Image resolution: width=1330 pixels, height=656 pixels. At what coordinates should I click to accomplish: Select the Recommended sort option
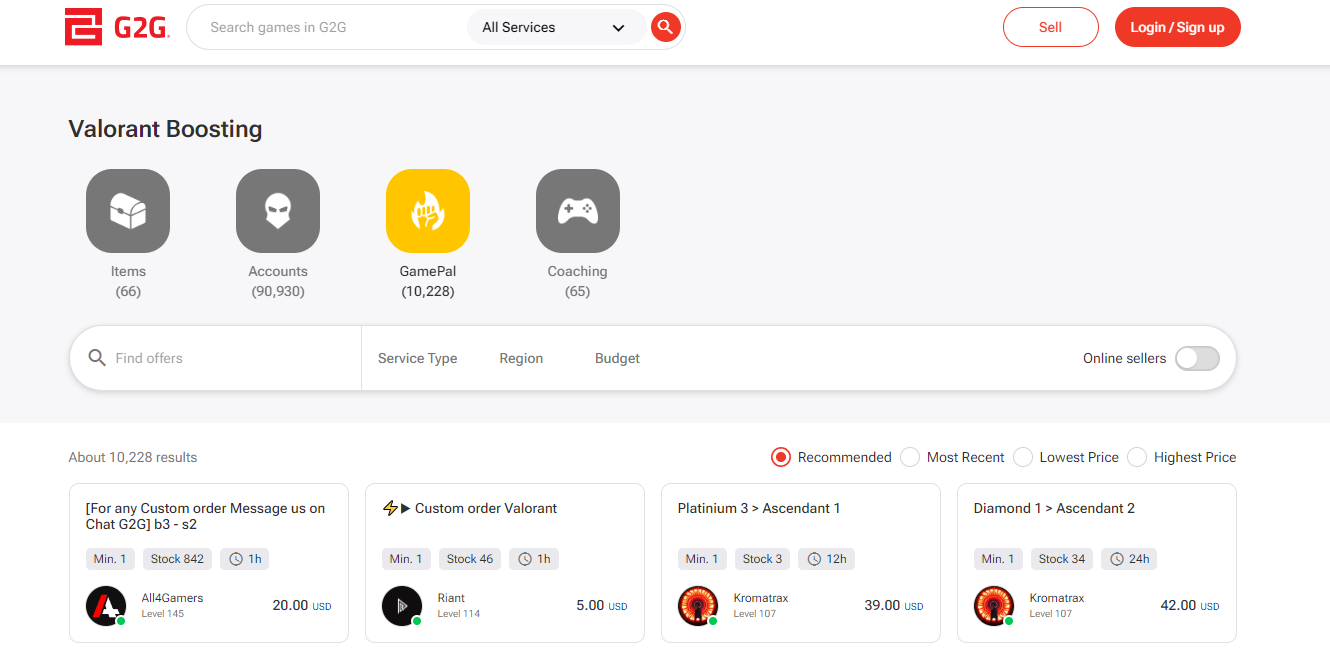click(x=831, y=457)
